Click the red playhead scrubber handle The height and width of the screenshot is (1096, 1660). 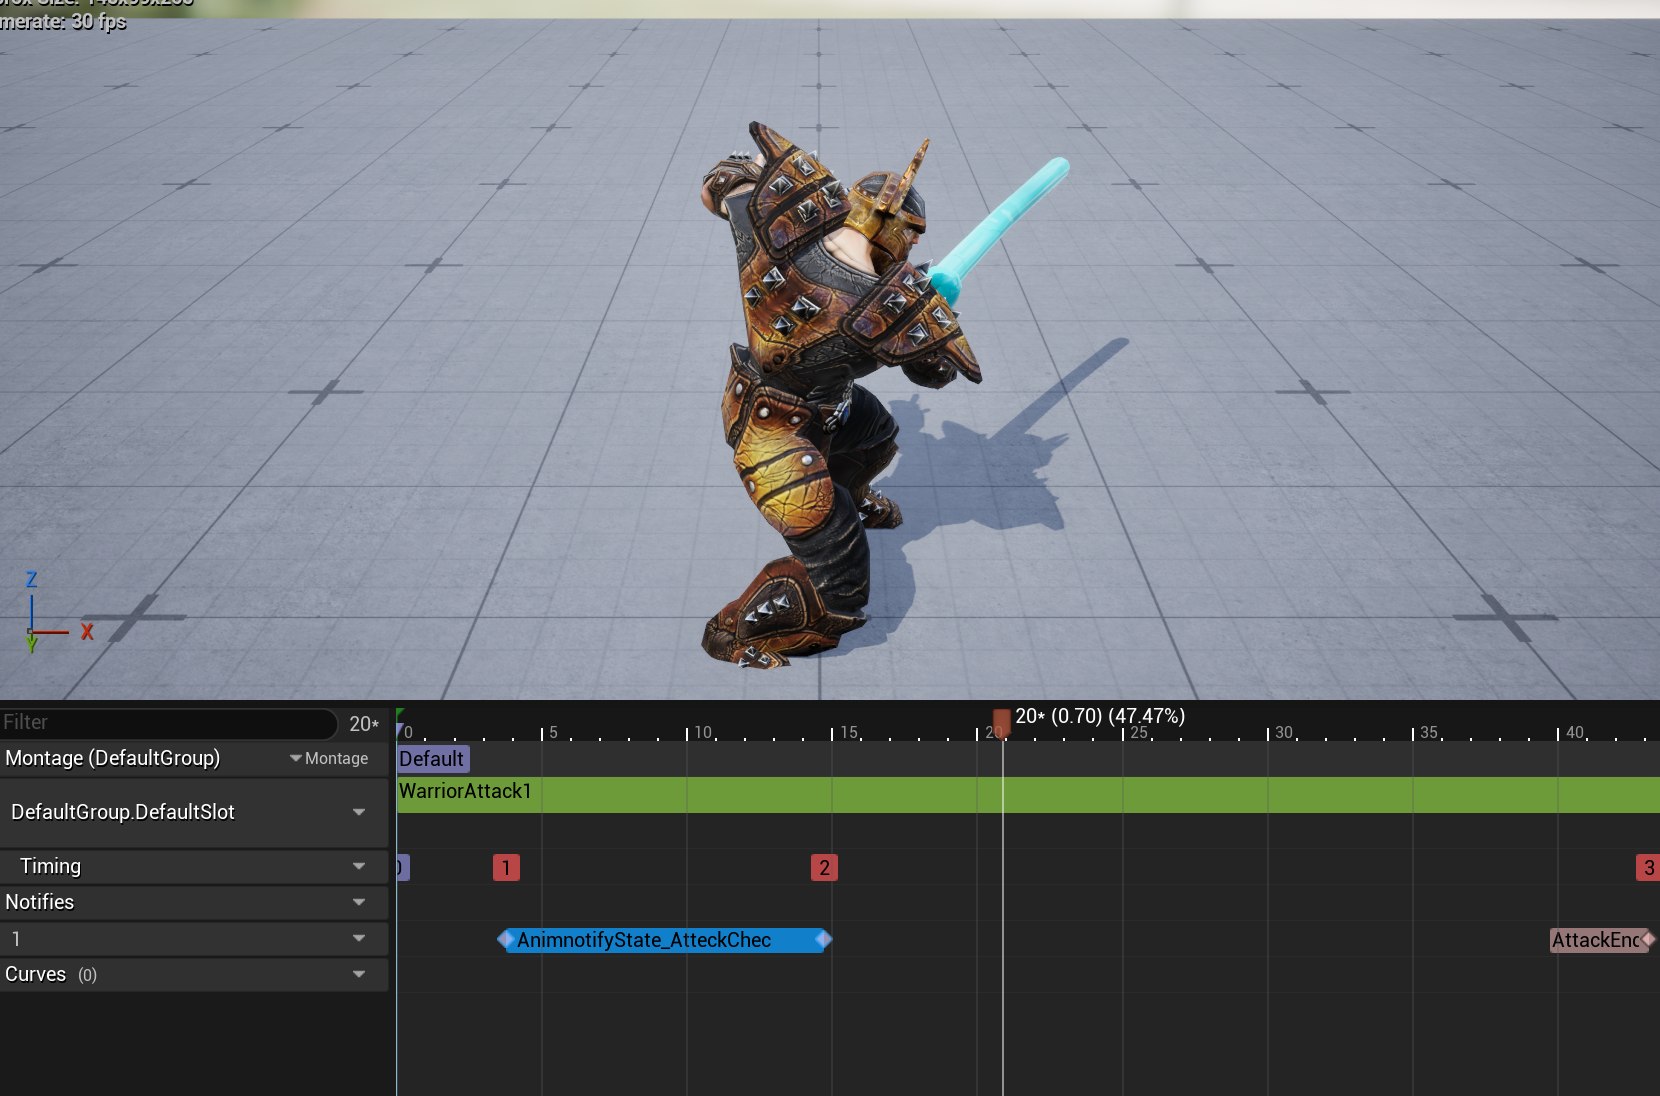[1001, 721]
